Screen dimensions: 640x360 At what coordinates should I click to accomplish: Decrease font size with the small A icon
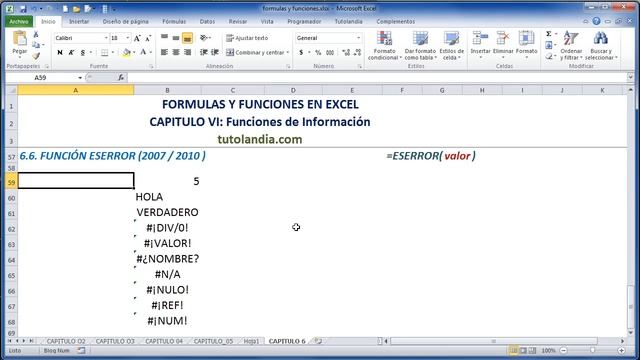pos(148,38)
